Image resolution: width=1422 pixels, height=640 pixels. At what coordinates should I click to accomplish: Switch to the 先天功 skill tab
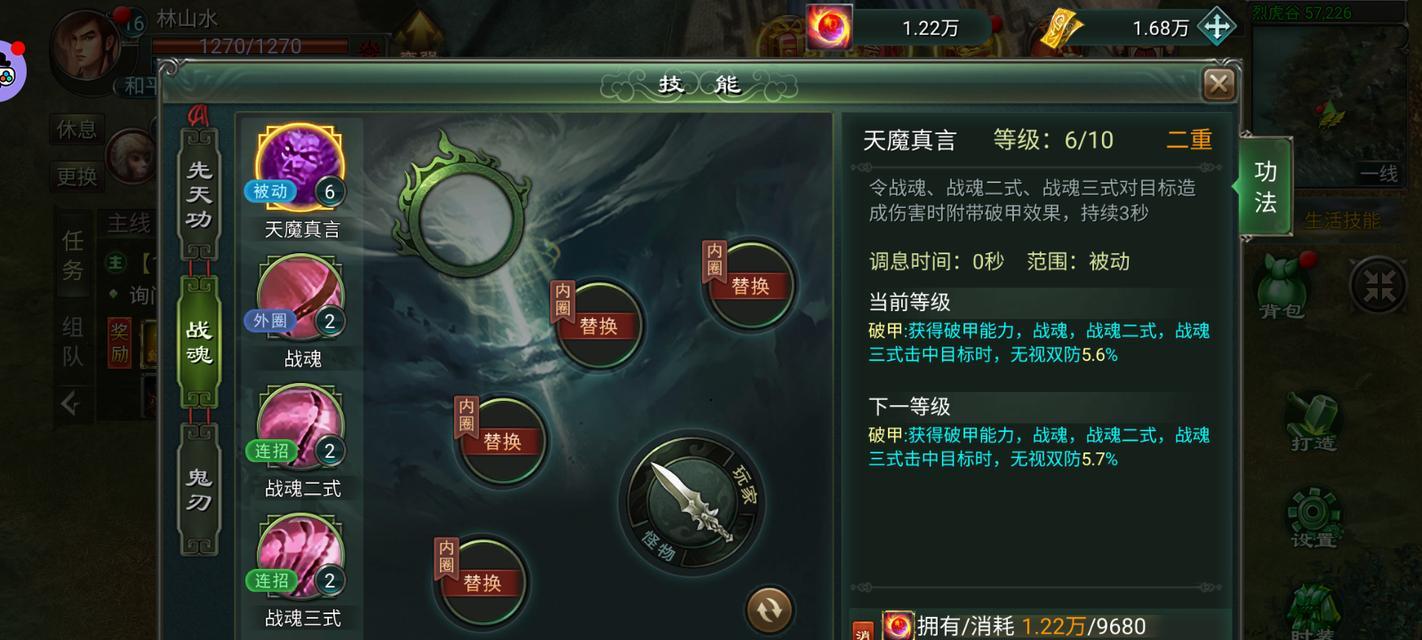coord(199,194)
